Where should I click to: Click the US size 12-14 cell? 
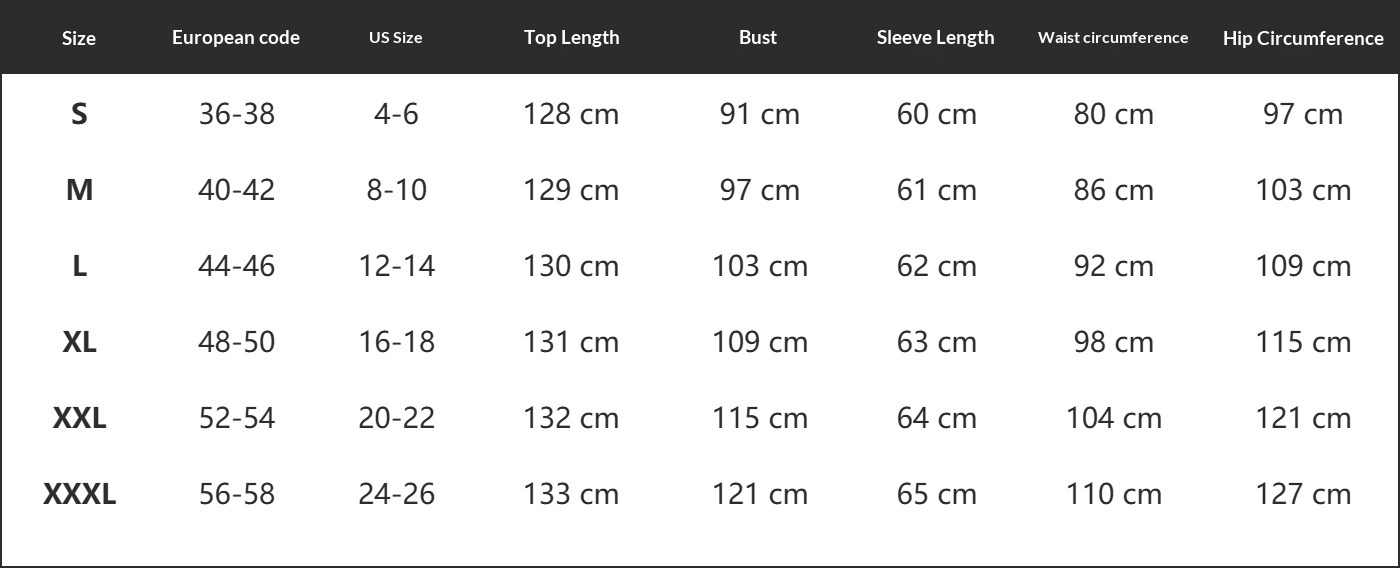(397, 266)
